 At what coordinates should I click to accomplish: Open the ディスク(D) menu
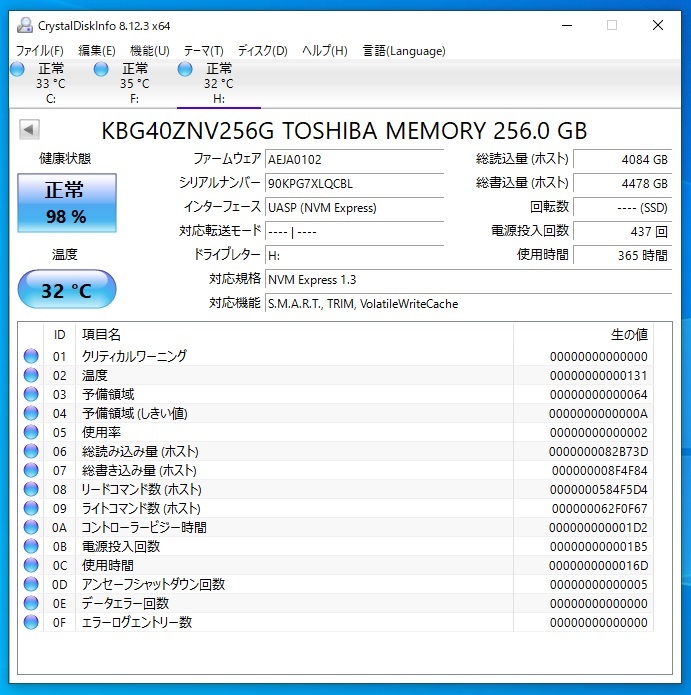(x=262, y=51)
